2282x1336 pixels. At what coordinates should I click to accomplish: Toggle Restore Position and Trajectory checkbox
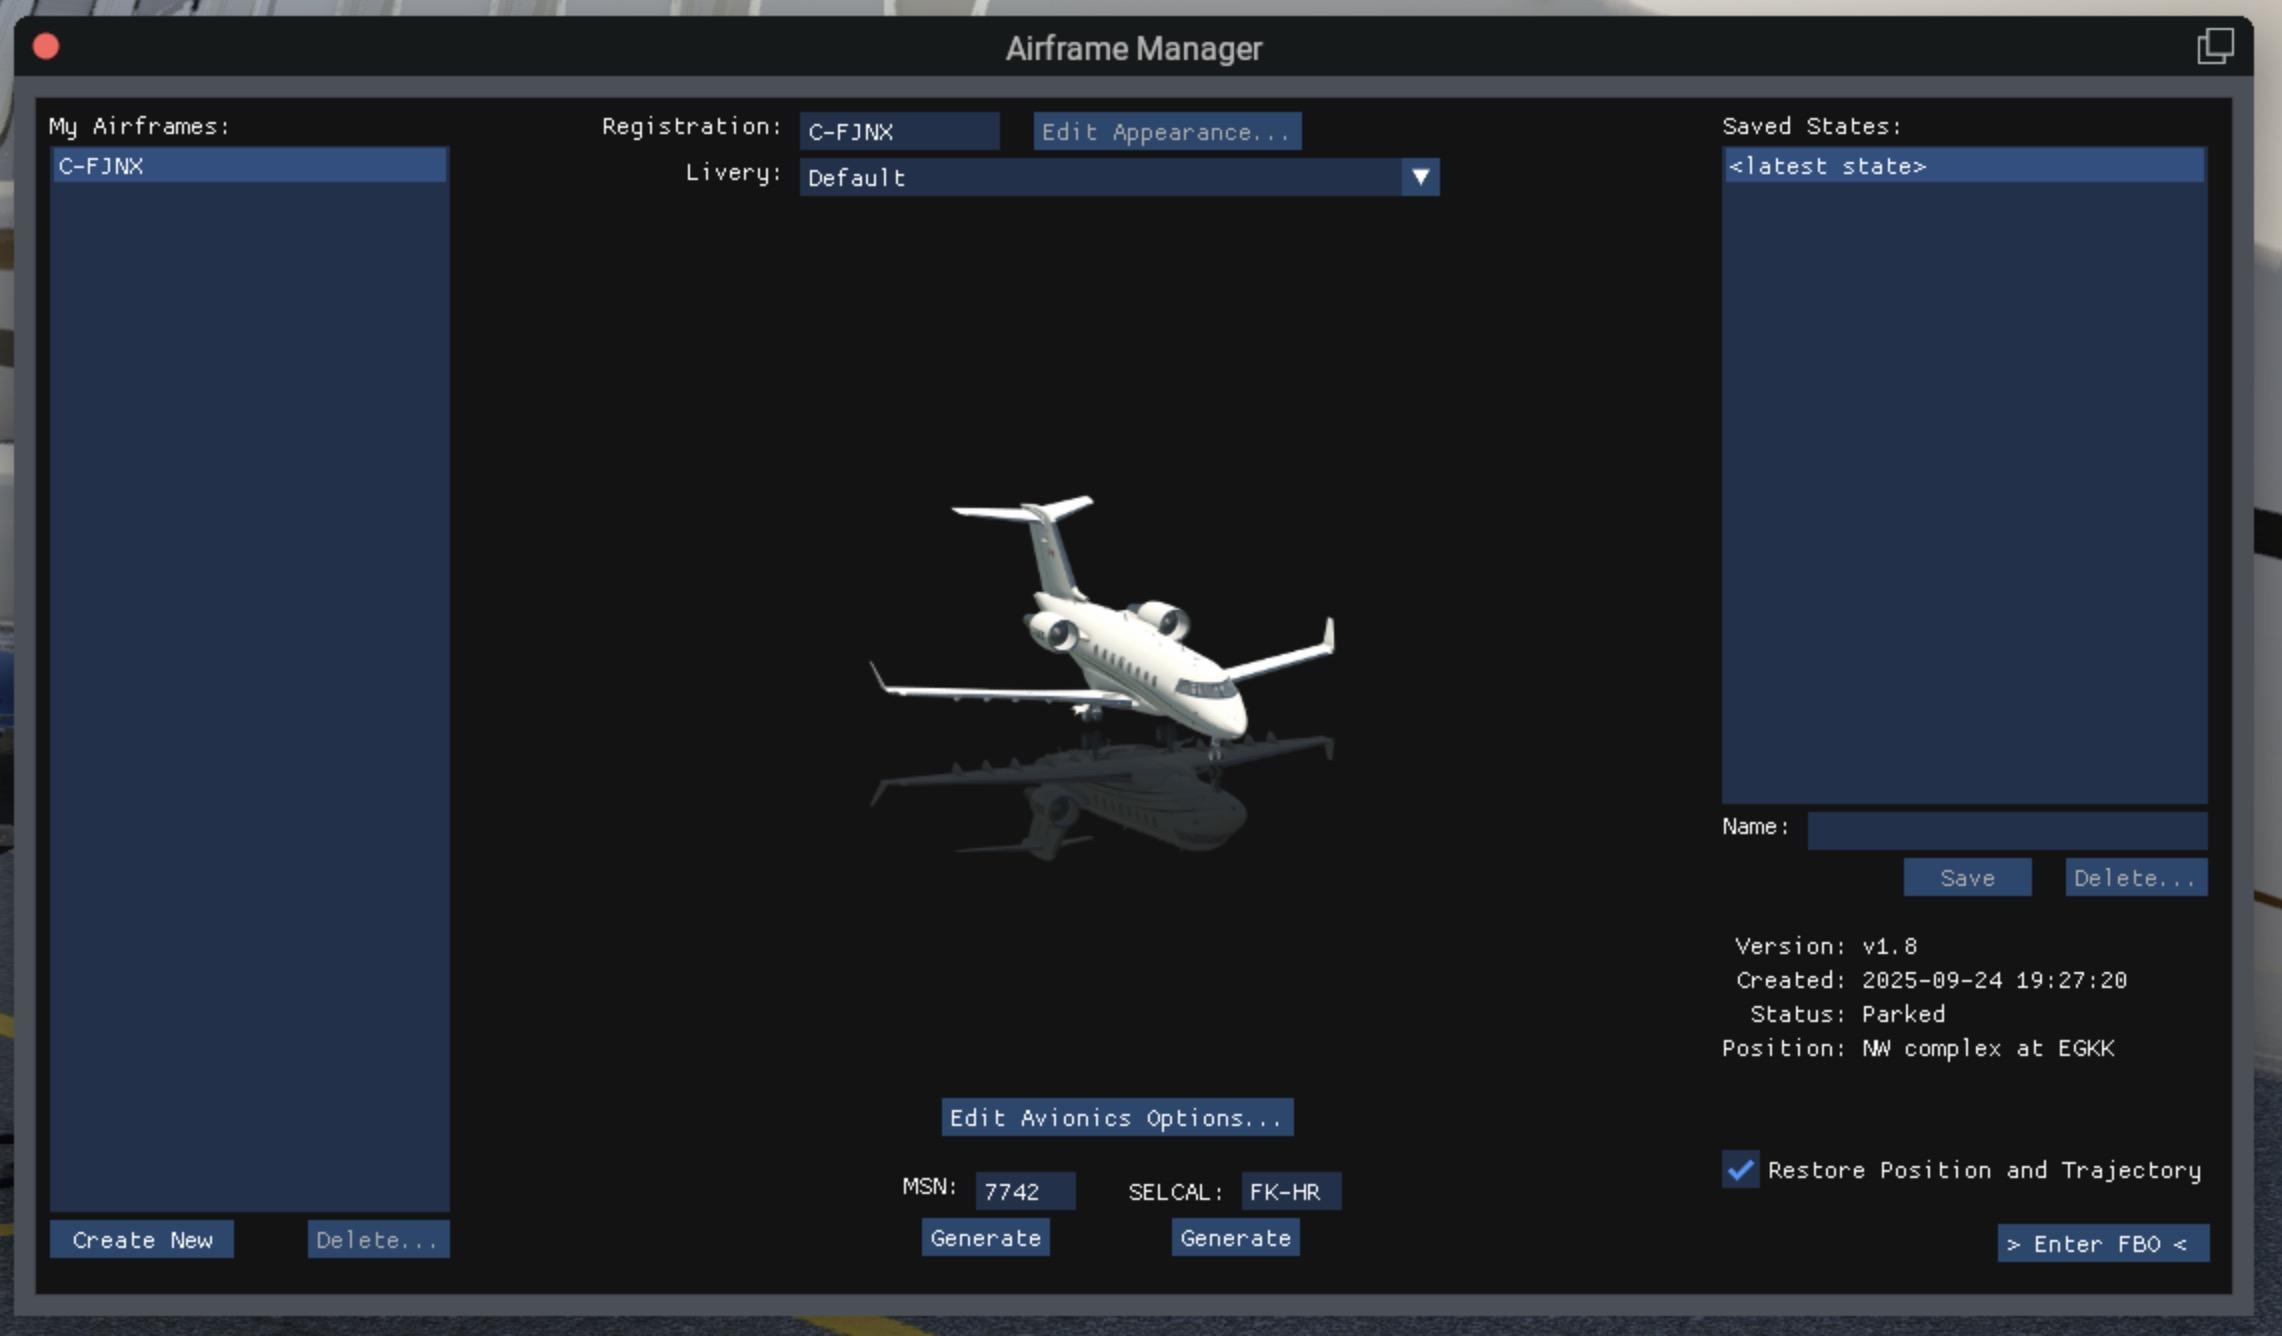1740,1169
